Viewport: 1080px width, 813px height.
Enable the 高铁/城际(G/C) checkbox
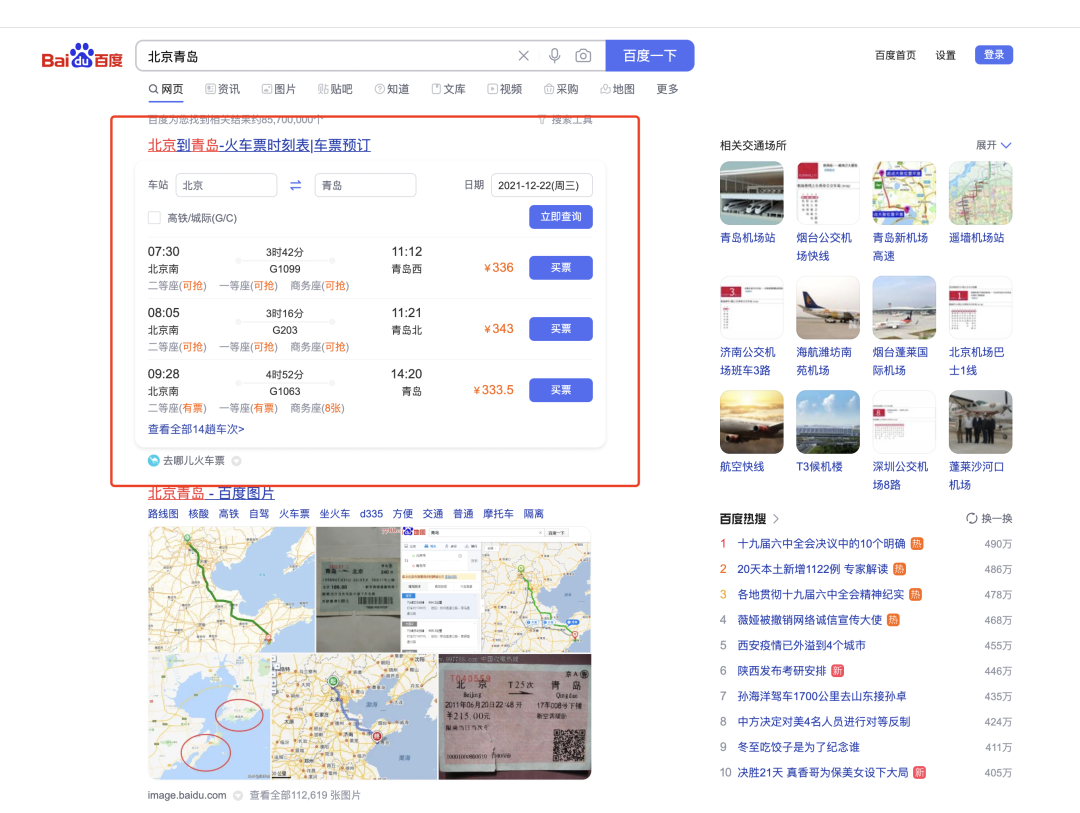click(x=153, y=217)
